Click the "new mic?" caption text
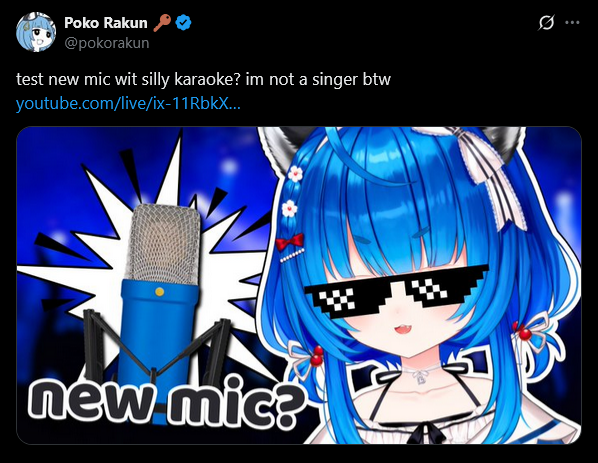598x463 pixels. [167, 400]
